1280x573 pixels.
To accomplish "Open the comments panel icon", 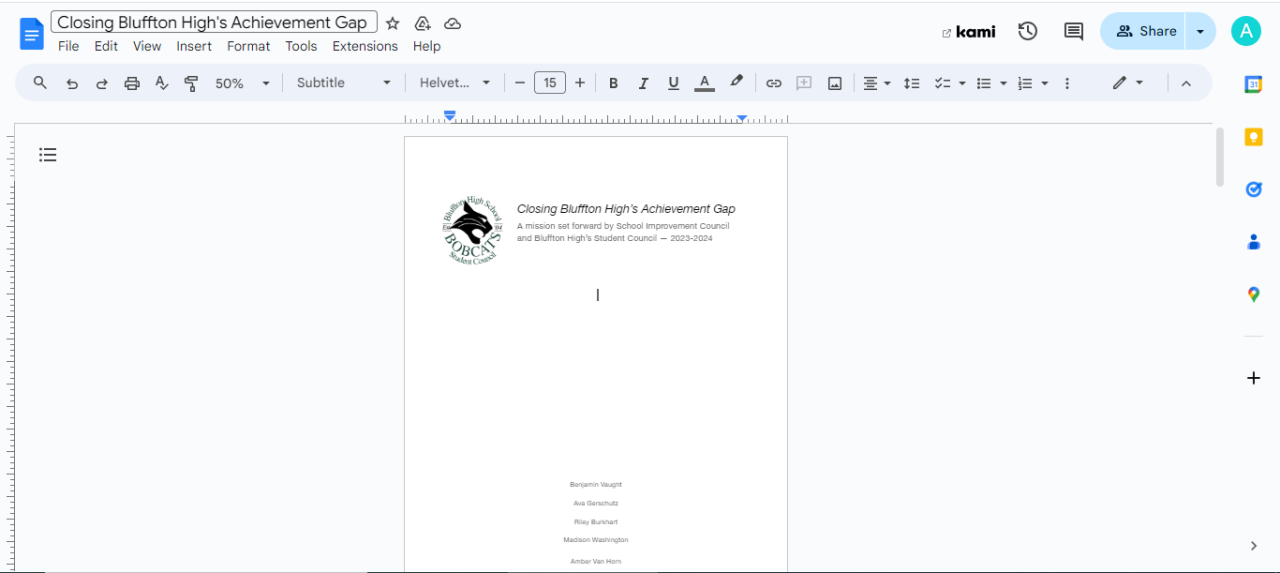I will click(1073, 31).
